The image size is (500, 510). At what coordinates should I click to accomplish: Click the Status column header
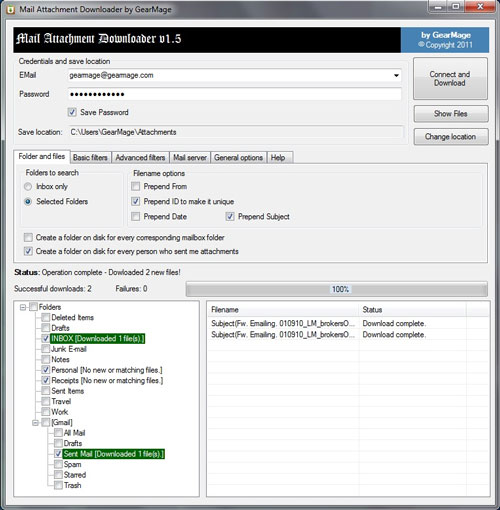click(413, 310)
